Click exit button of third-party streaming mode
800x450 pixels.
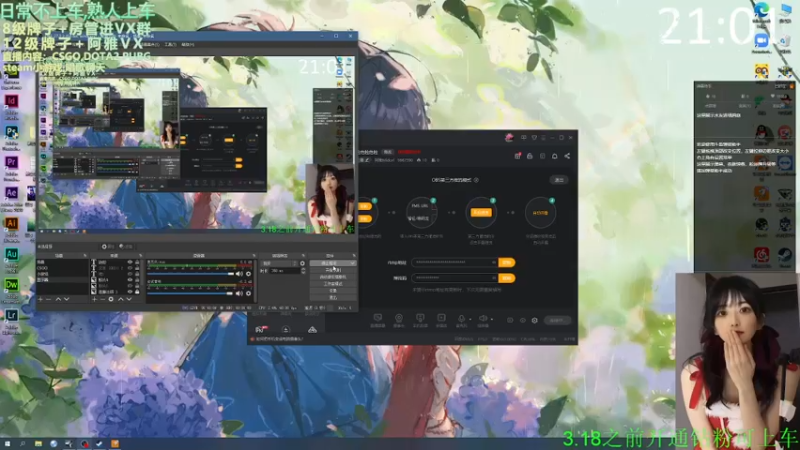click(x=559, y=180)
